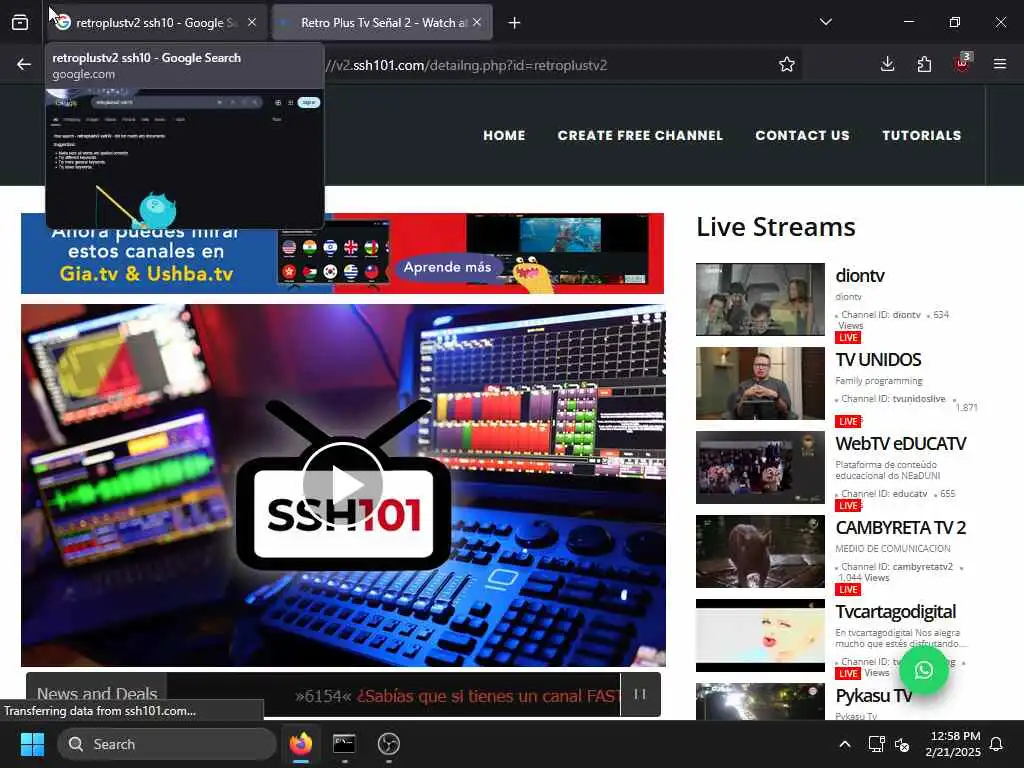Image resolution: width=1024 pixels, height=768 pixels.
Task: Open the WebTV eDUCATV title link
Action: tap(901, 443)
